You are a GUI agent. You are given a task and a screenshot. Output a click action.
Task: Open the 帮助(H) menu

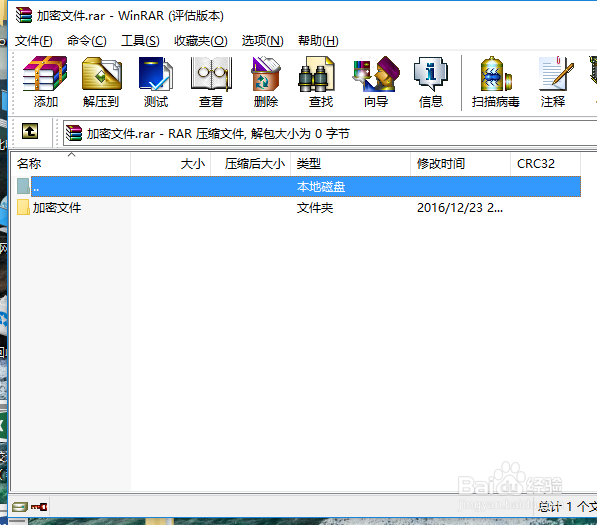click(318, 41)
